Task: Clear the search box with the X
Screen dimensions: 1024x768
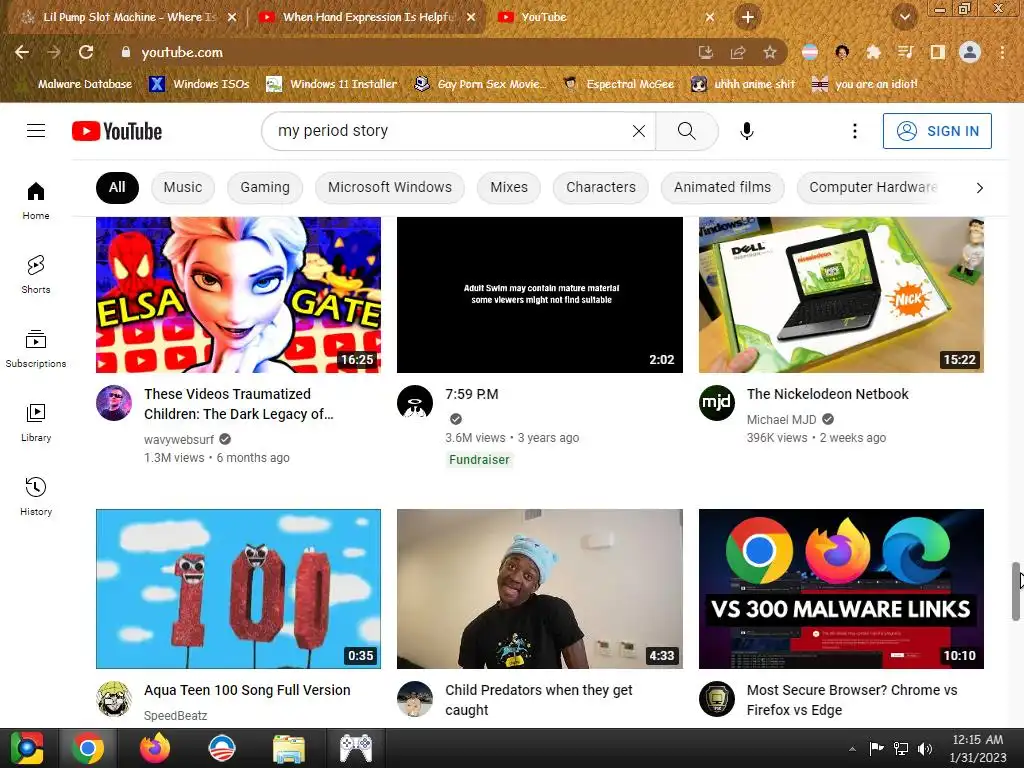Action: 639,131
